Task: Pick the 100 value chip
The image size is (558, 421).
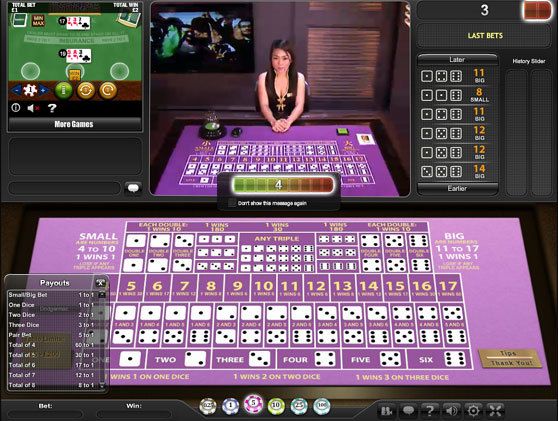Action: point(322,406)
